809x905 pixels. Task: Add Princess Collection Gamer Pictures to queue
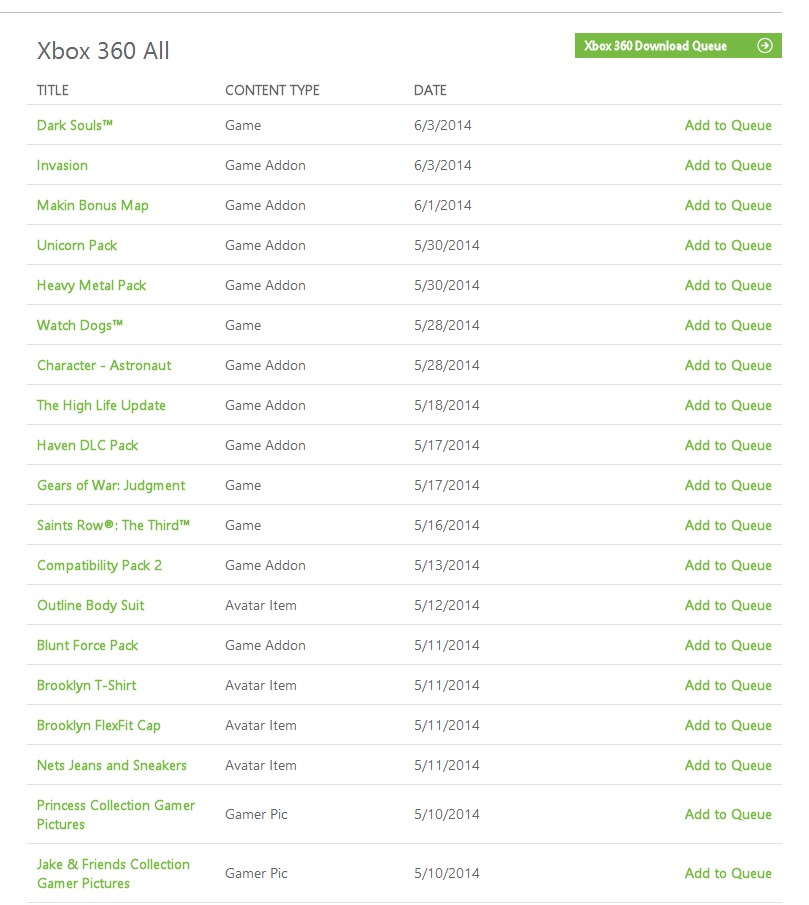click(728, 815)
